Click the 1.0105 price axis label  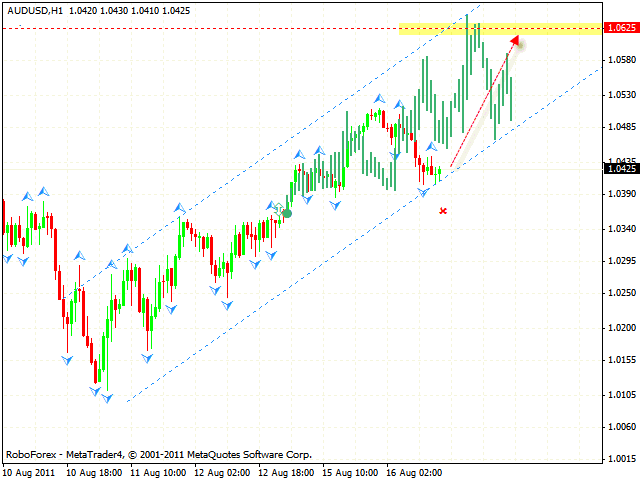click(x=620, y=393)
